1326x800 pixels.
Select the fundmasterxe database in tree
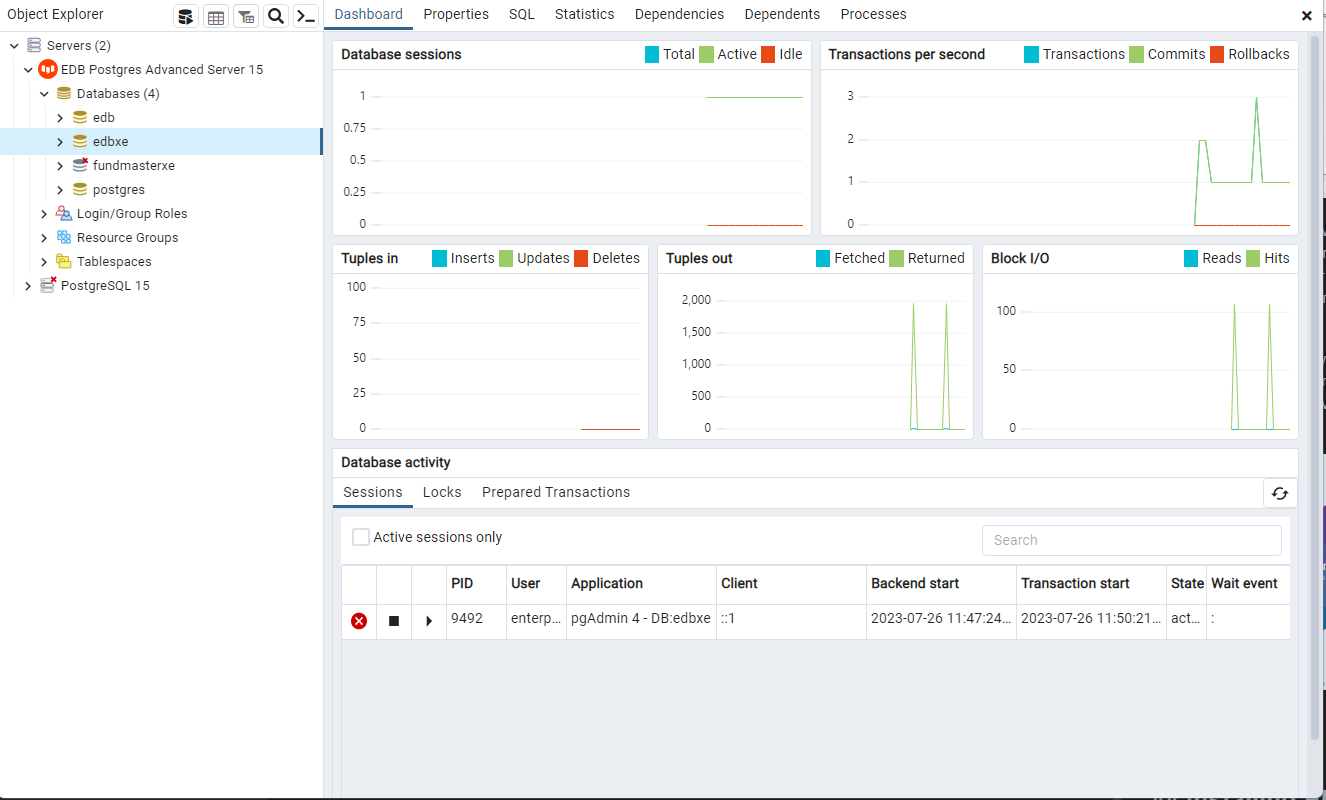point(133,166)
